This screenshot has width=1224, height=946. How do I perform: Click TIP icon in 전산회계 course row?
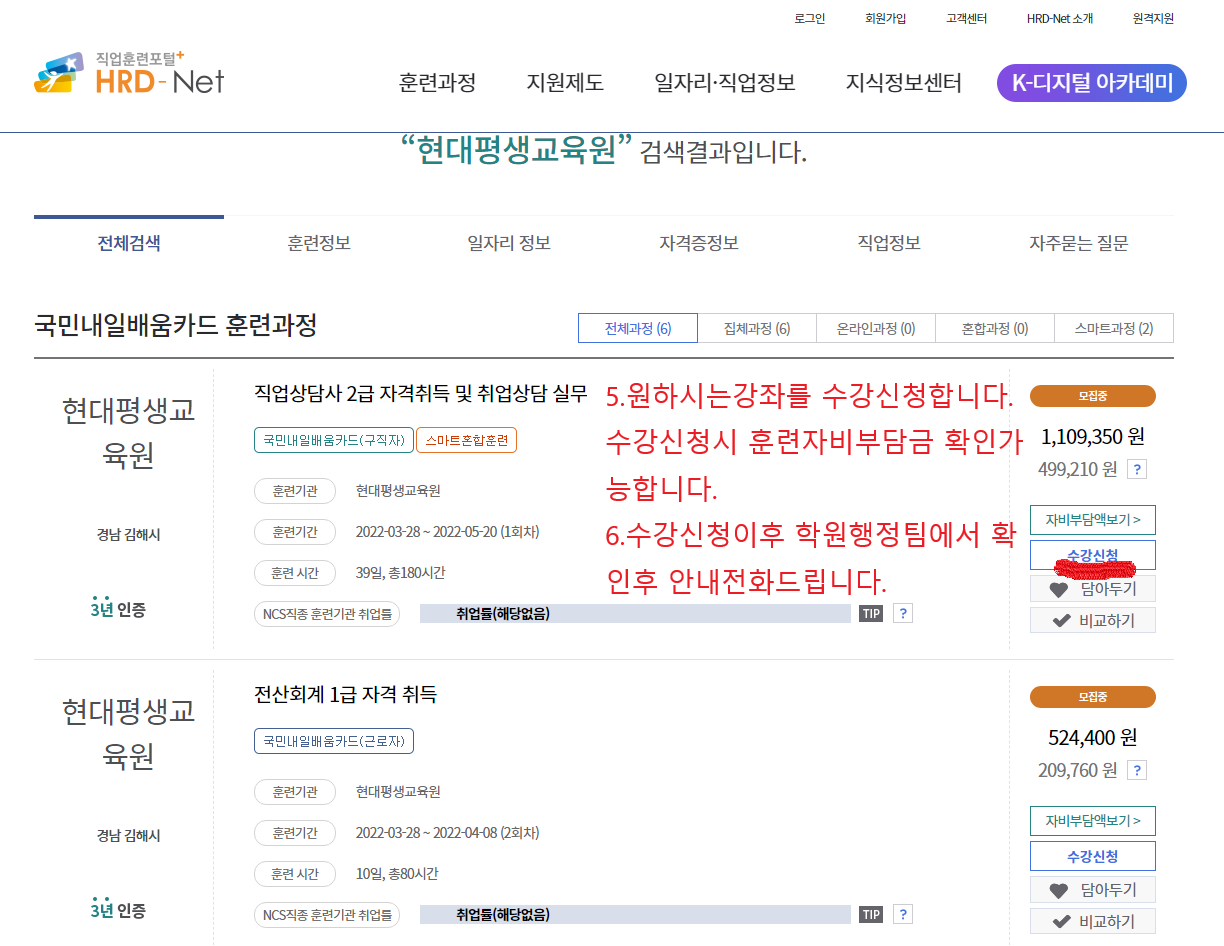[871, 915]
